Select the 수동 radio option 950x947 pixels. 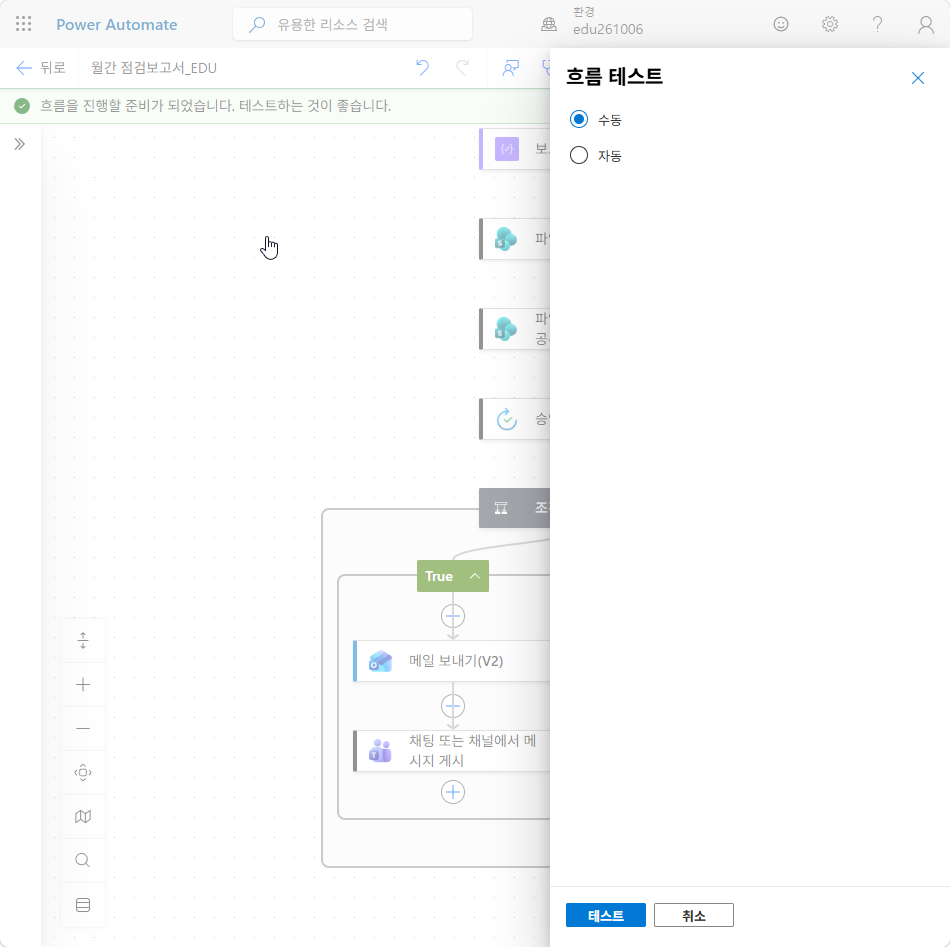(579, 119)
